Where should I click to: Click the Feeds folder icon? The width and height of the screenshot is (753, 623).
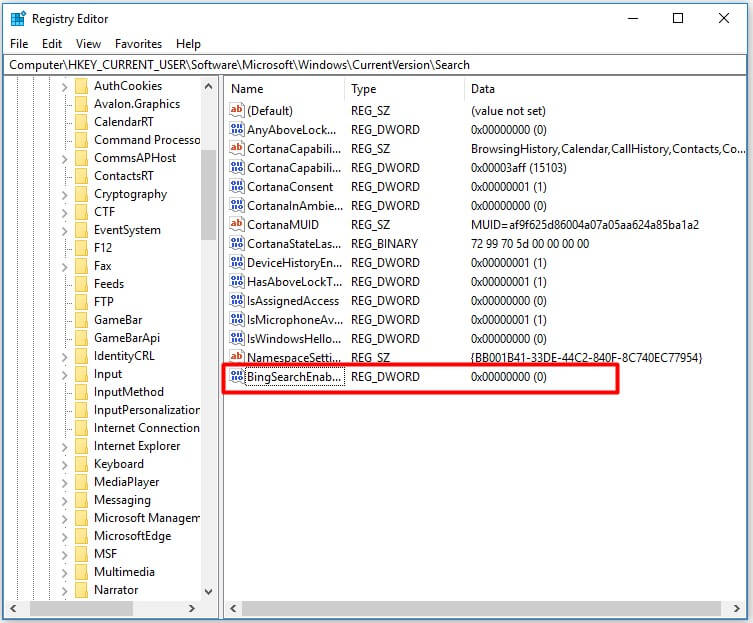(82, 284)
